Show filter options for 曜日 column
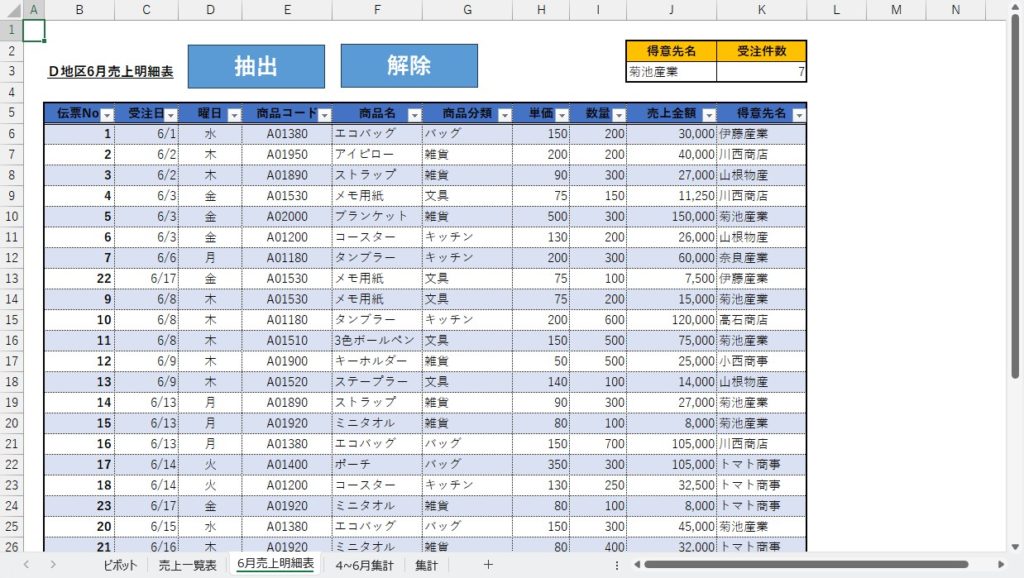 [x=233, y=114]
